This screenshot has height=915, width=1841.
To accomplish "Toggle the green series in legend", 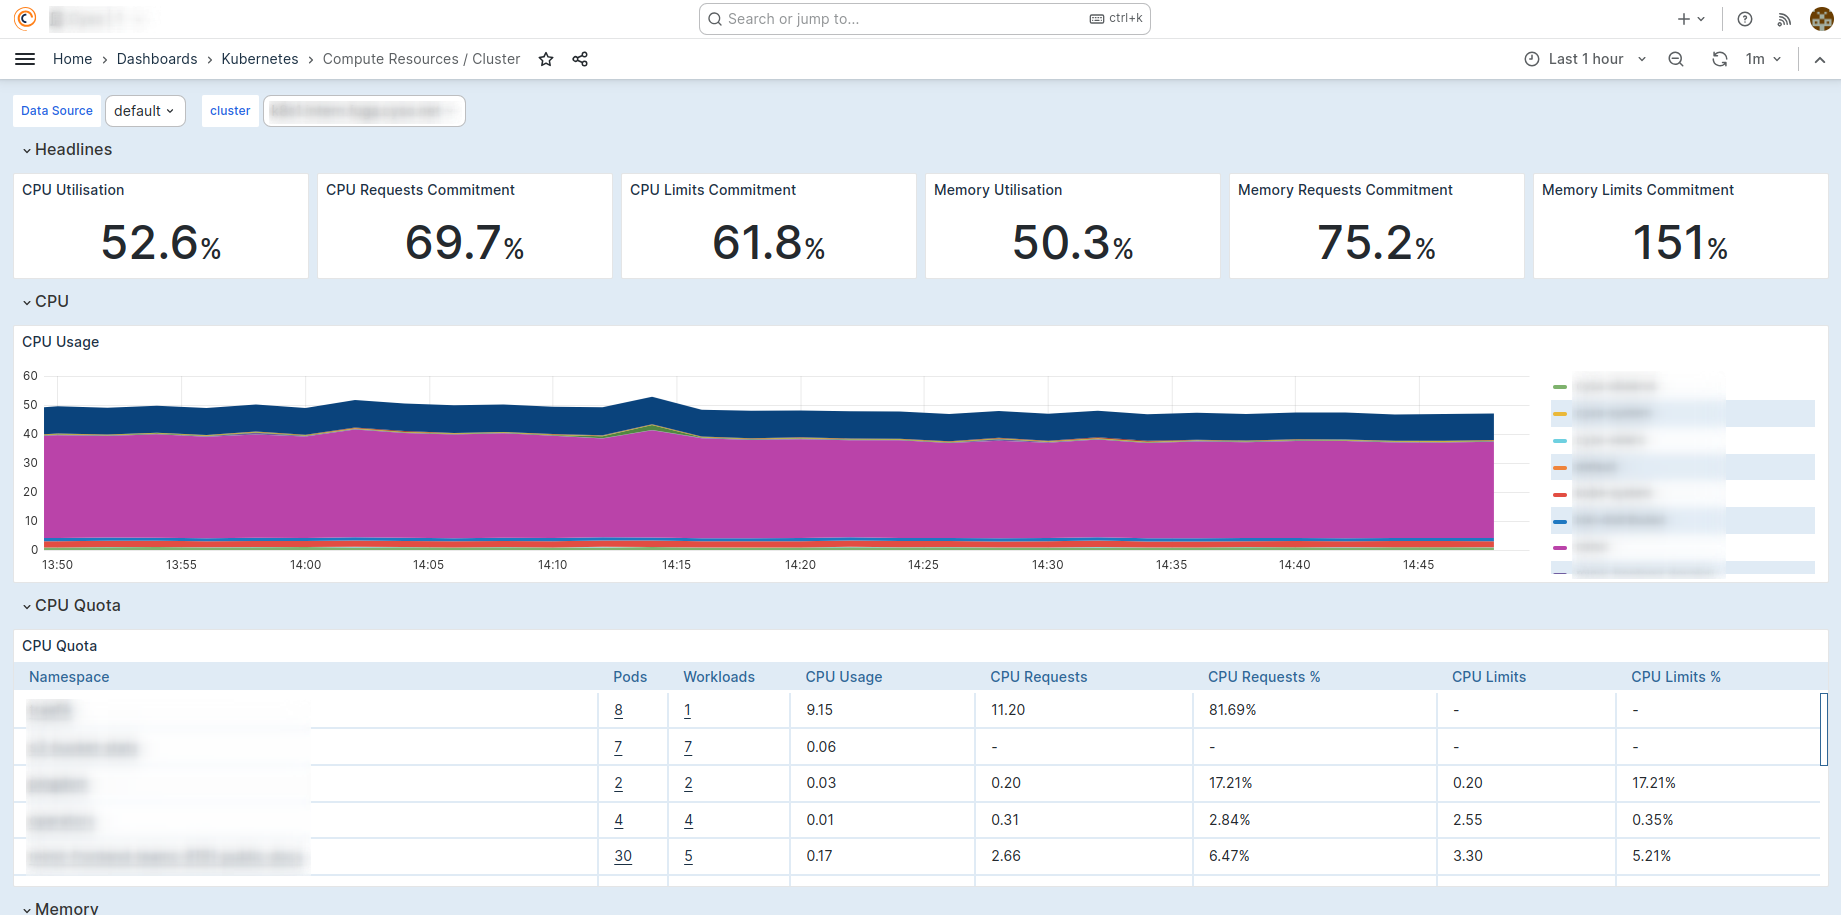I will pyautogui.click(x=1560, y=386).
